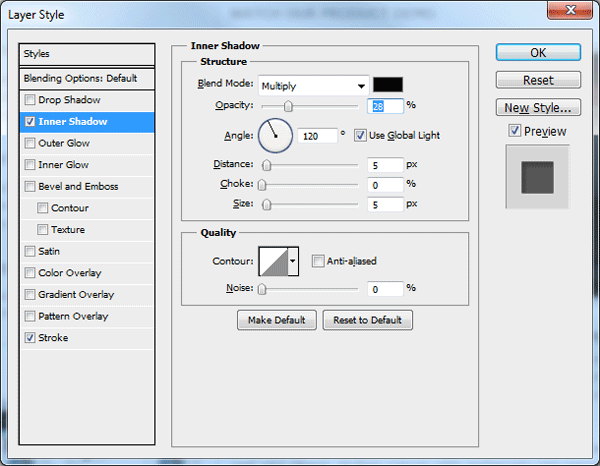The width and height of the screenshot is (600, 466).
Task: Enable the Inner Glow checkbox
Action: 29,165
